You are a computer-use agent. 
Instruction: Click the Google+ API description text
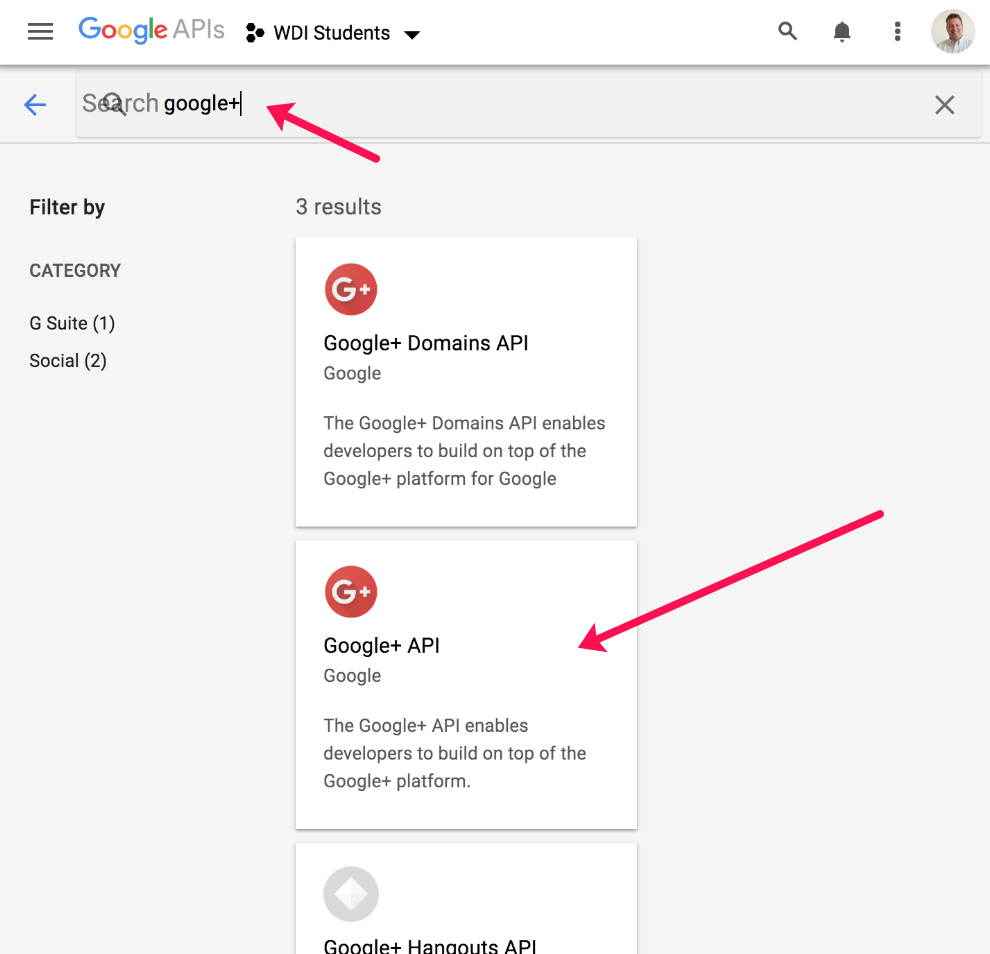tap(454, 753)
